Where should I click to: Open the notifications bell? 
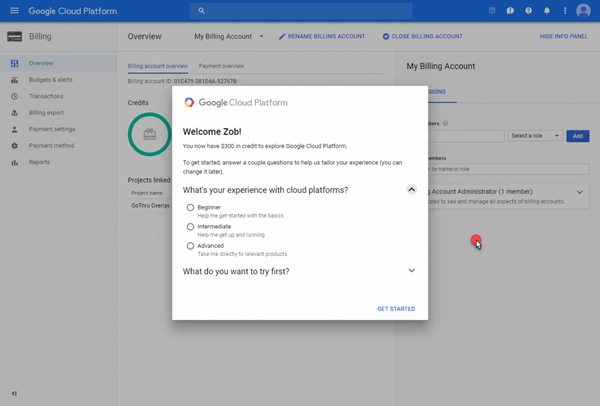click(546, 10)
